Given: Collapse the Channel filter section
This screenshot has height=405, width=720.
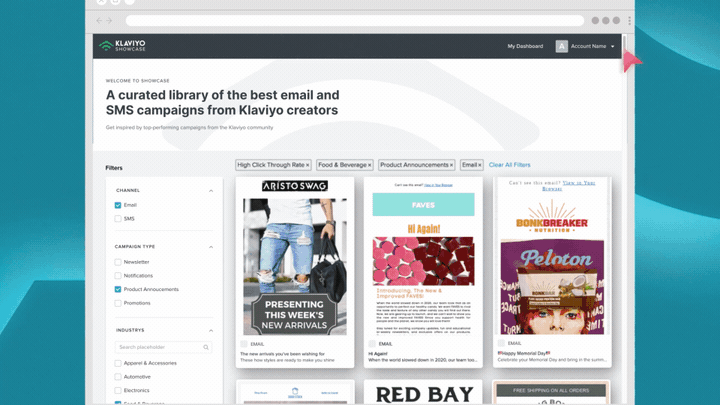Looking at the screenshot, I should (x=211, y=191).
